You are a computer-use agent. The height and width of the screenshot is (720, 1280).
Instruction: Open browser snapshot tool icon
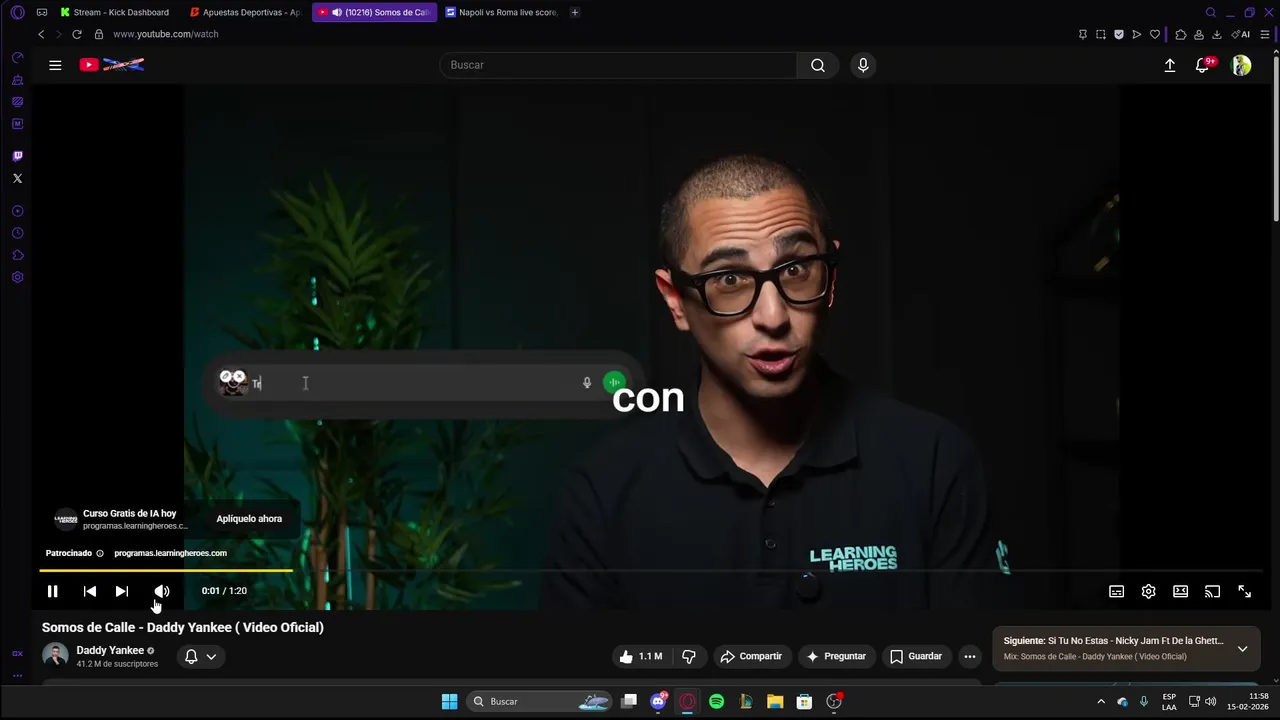tap(1101, 34)
